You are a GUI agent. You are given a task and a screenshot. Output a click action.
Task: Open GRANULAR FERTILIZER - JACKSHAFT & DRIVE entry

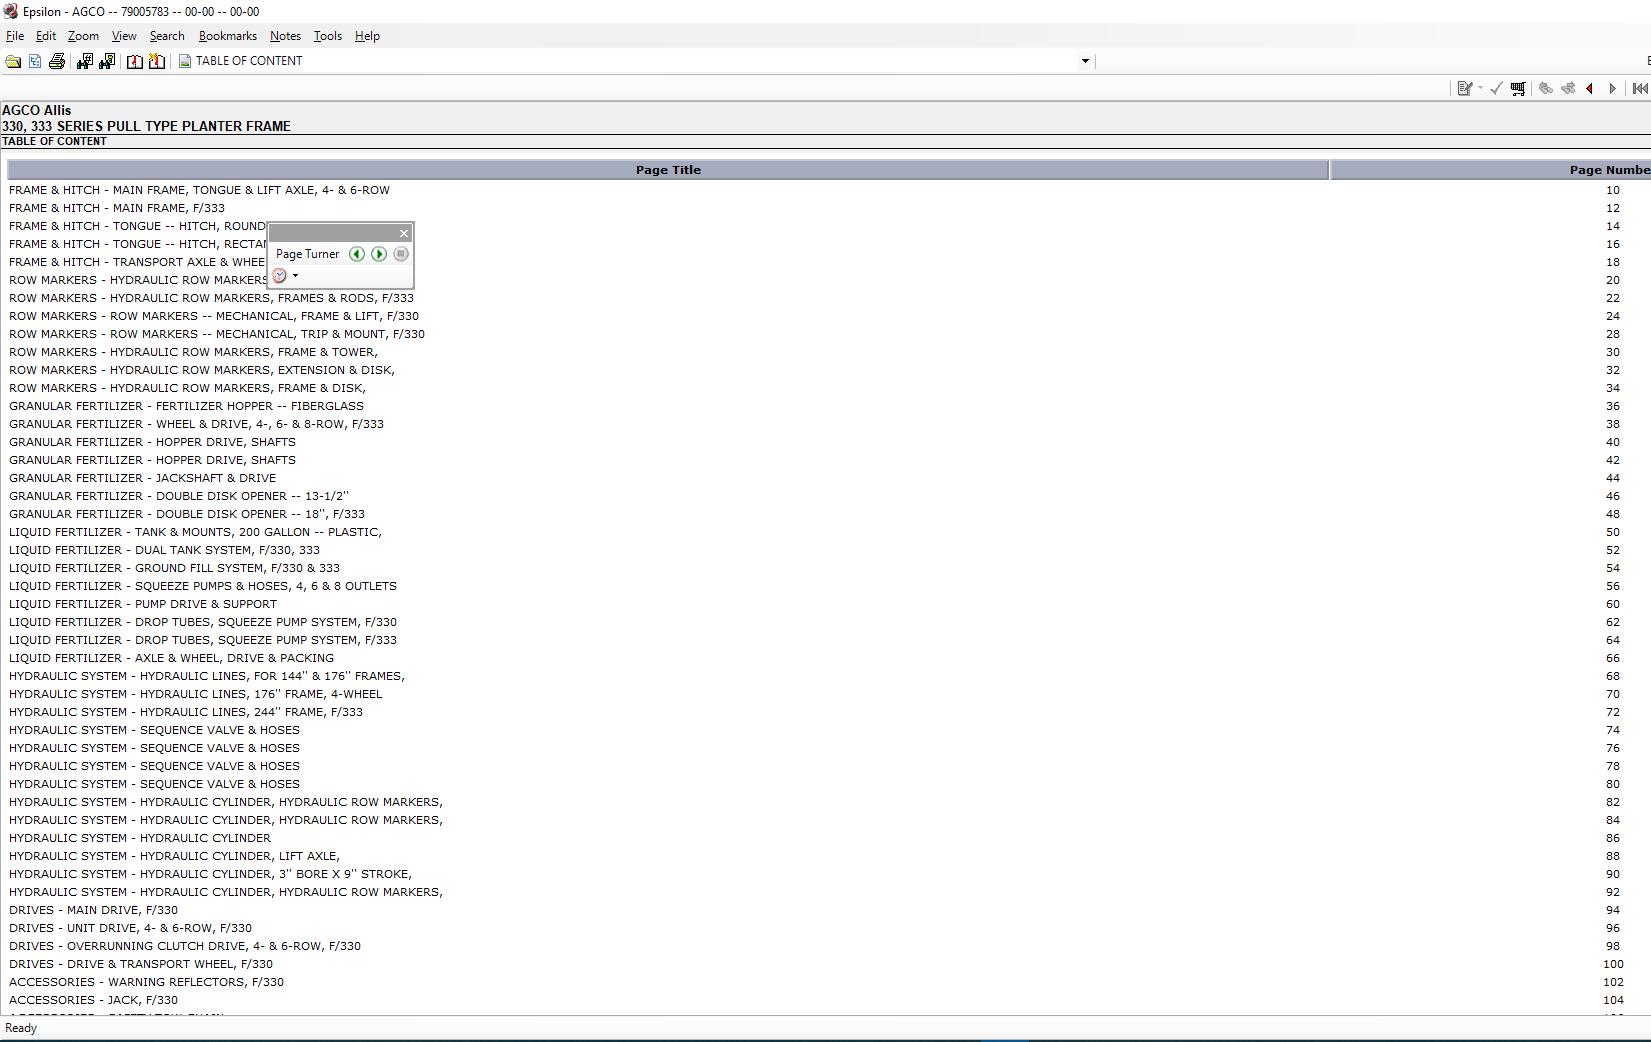(x=142, y=478)
